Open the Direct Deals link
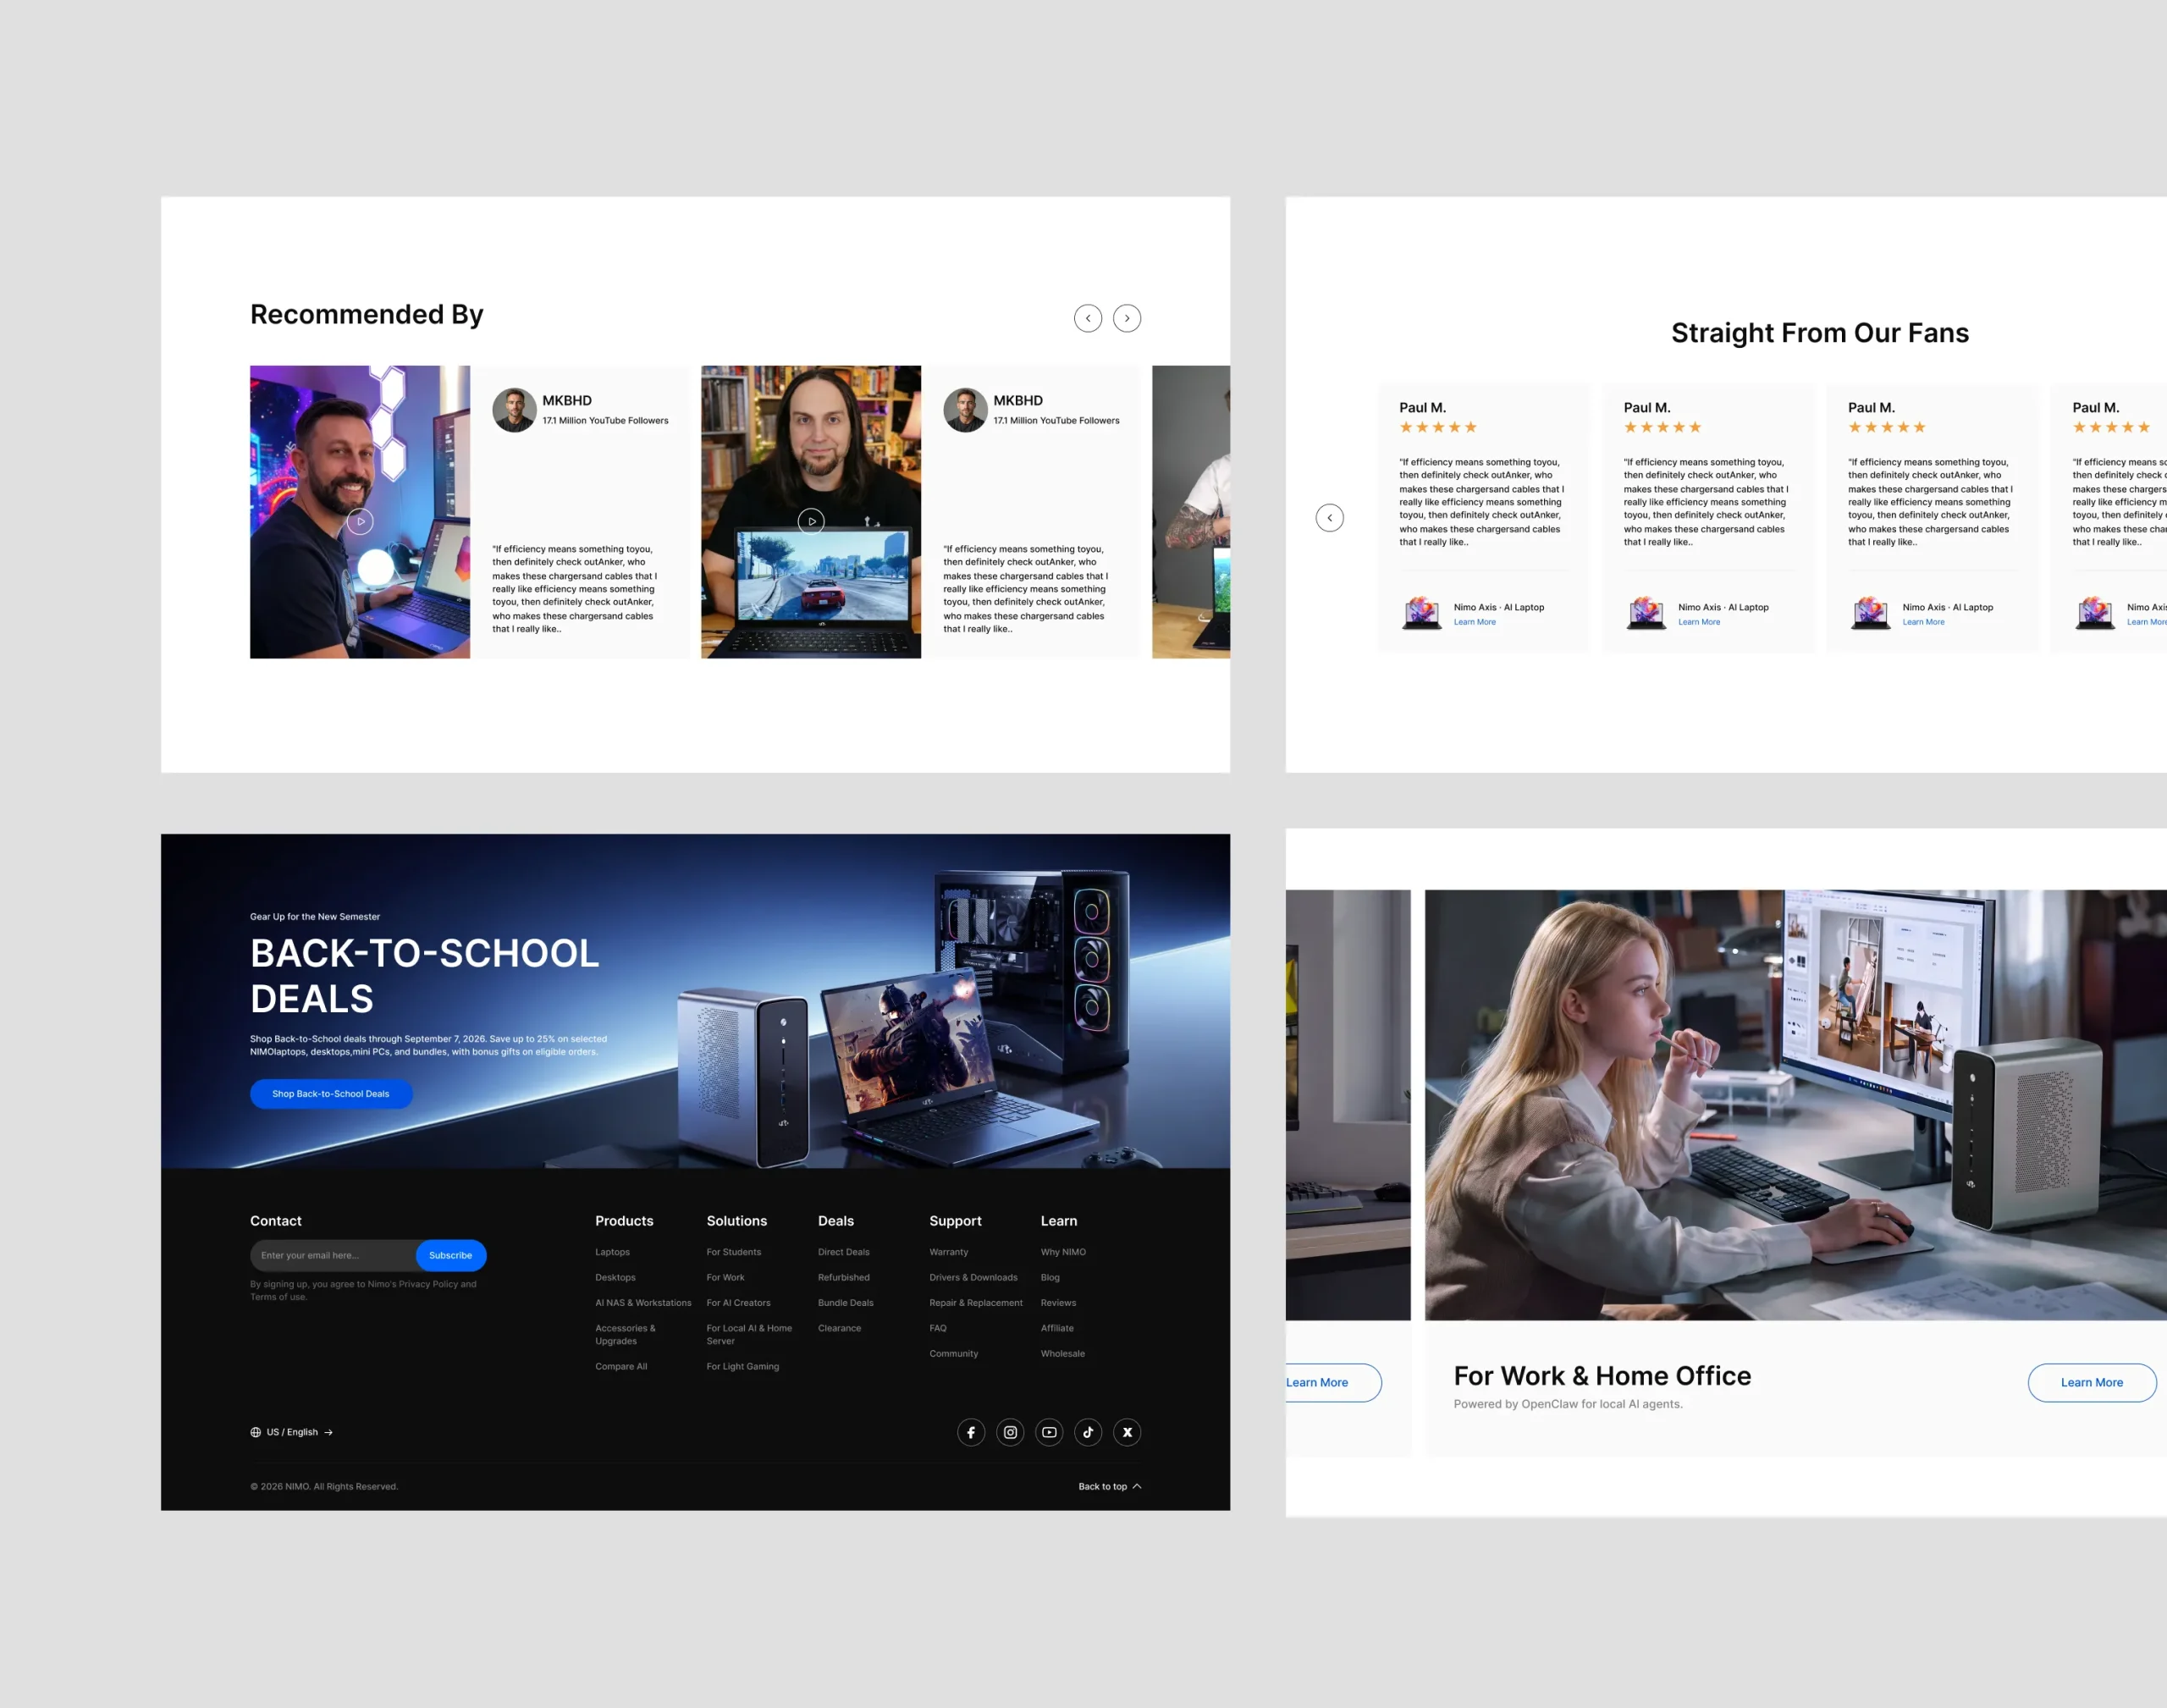This screenshot has width=2167, height=1708. [x=844, y=1252]
